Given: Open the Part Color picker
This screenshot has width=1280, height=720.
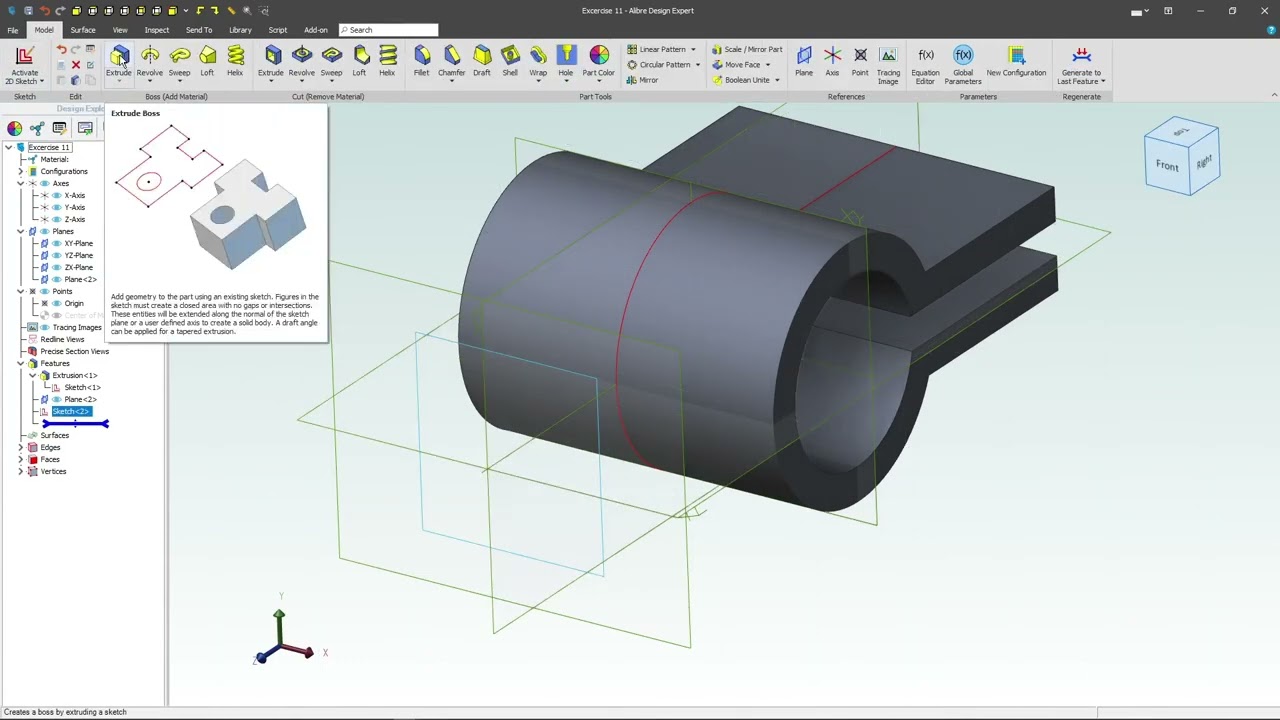Looking at the screenshot, I should pos(599,60).
